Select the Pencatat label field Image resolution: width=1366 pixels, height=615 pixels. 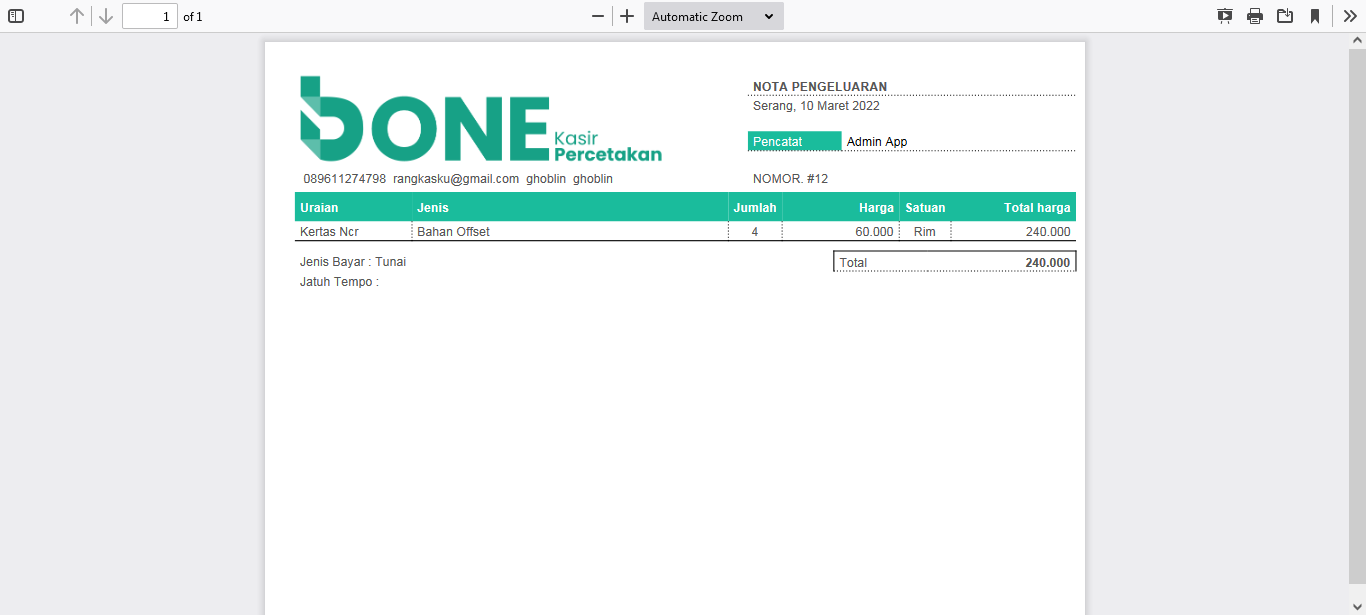tap(795, 141)
